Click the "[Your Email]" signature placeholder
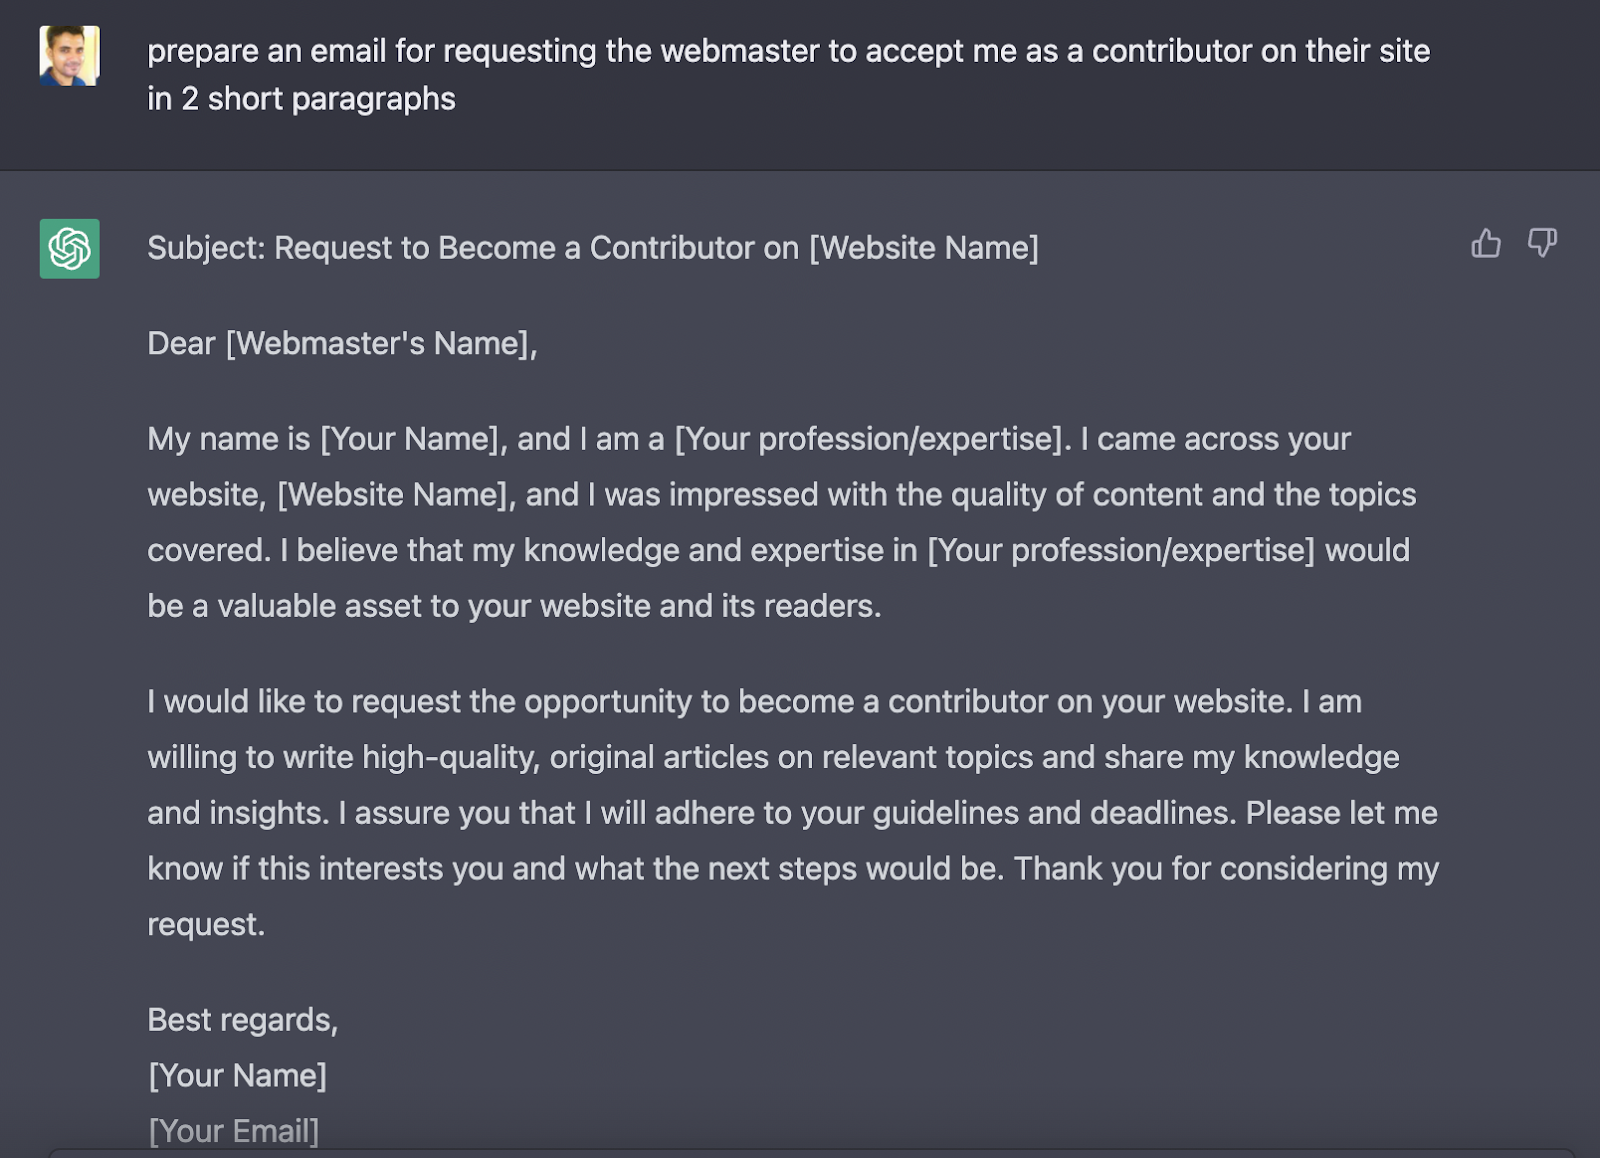Screen dimensions: 1600x1158 click(x=234, y=1131)
